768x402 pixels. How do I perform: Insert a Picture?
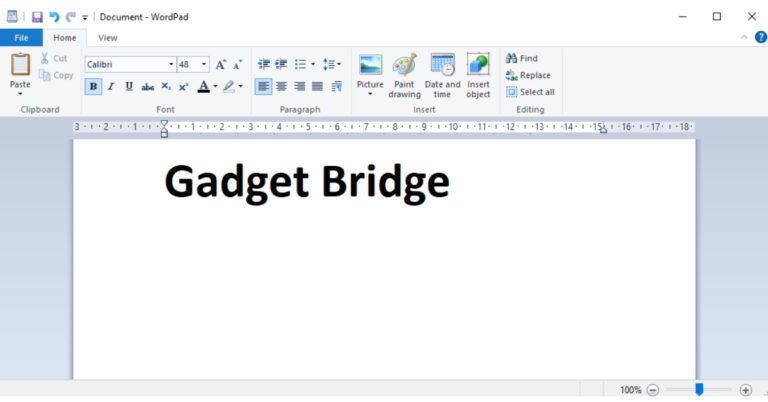(x=370, y=71)
